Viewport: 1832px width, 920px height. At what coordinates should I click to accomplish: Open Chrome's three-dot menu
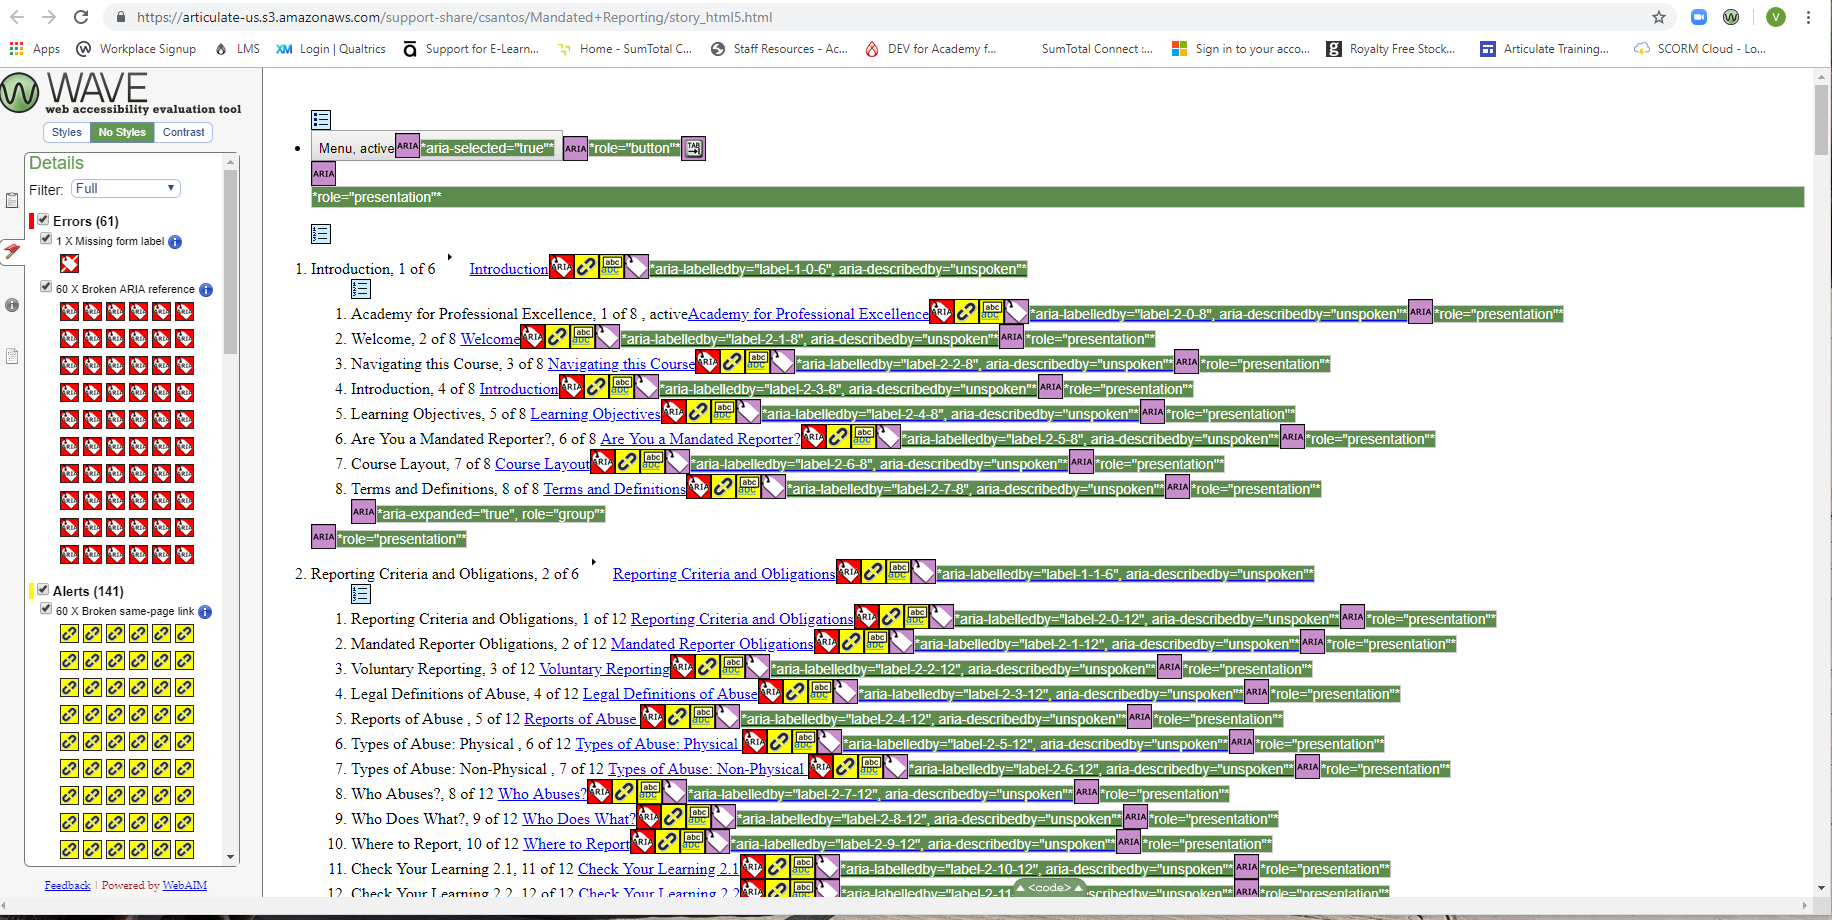1808,17
